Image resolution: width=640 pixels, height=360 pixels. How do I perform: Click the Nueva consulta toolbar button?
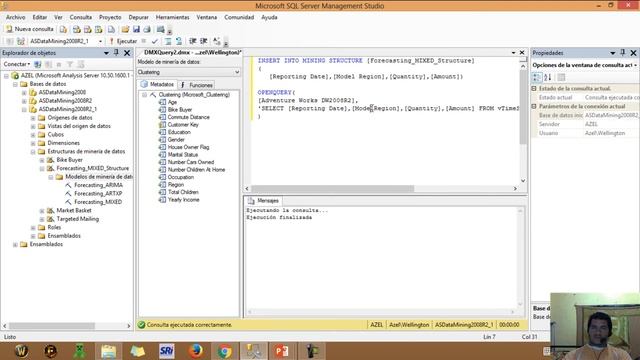pyautogui.click(x=29, y=29)
